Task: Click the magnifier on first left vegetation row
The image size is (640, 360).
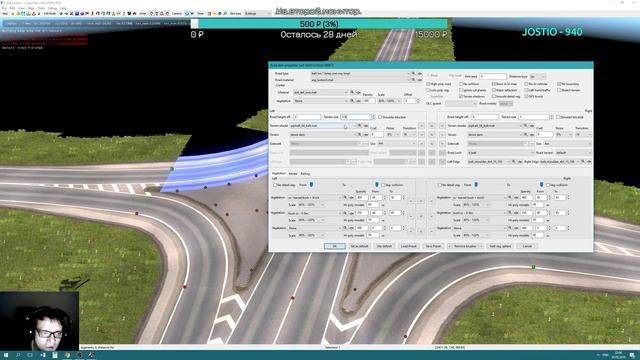Action: [345, 198]
